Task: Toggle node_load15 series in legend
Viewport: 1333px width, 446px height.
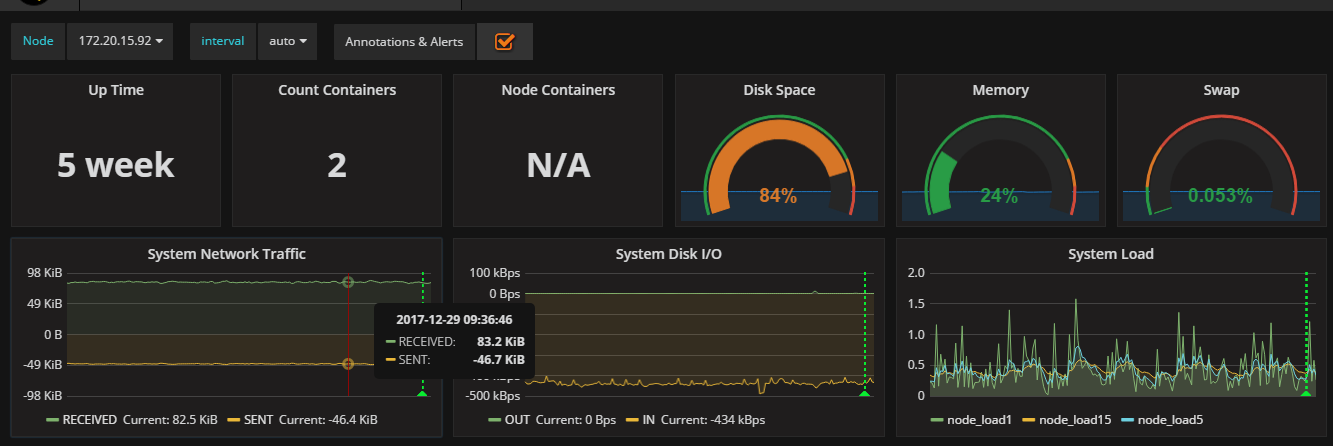Action: (x=1074, y=420)
